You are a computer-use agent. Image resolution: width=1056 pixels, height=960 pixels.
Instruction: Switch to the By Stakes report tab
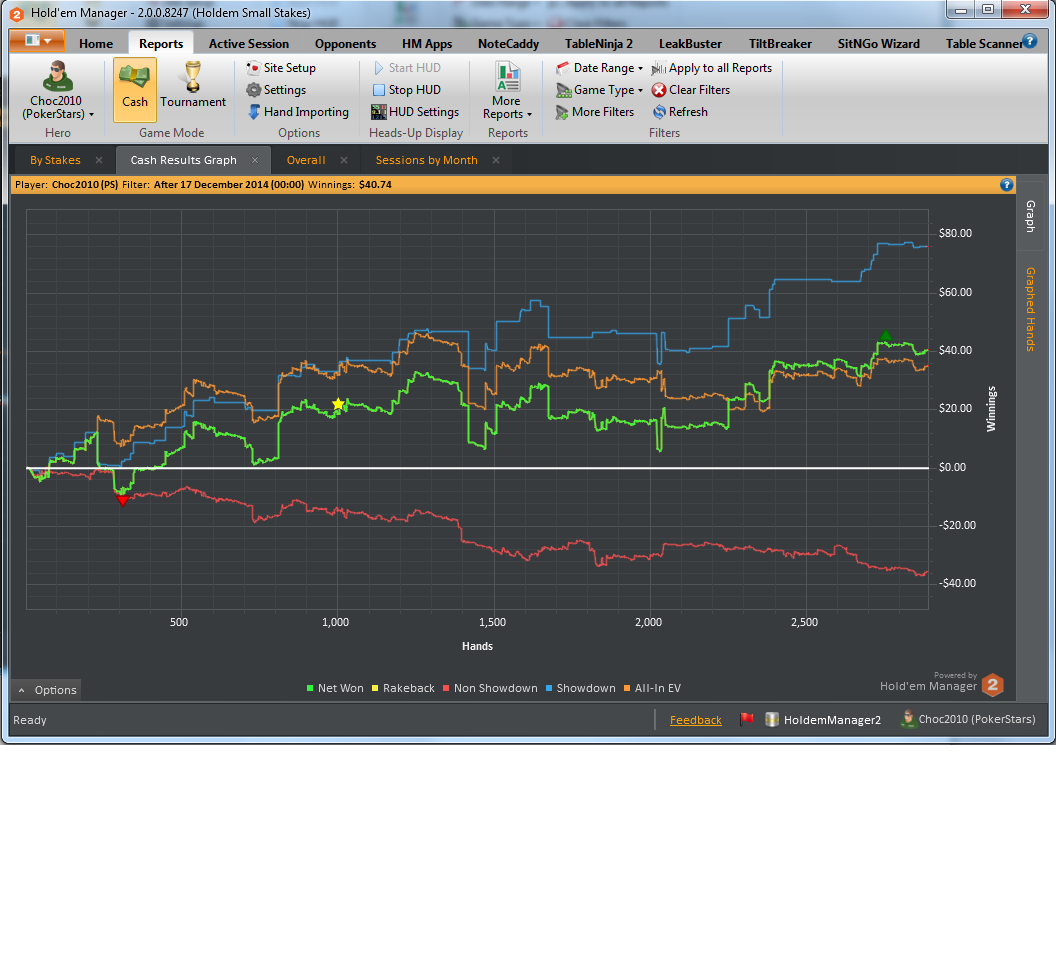(55, 160)
